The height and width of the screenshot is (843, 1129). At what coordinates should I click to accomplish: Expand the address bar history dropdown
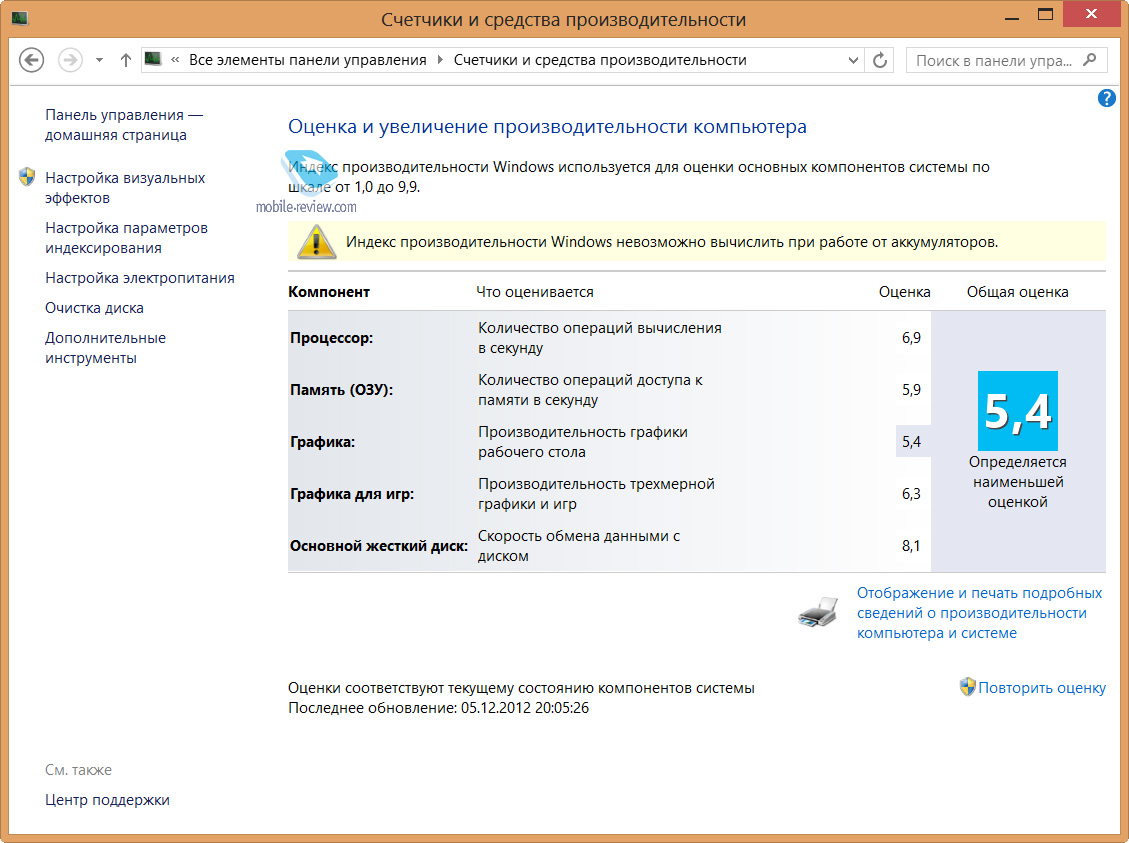coord(853,60)
